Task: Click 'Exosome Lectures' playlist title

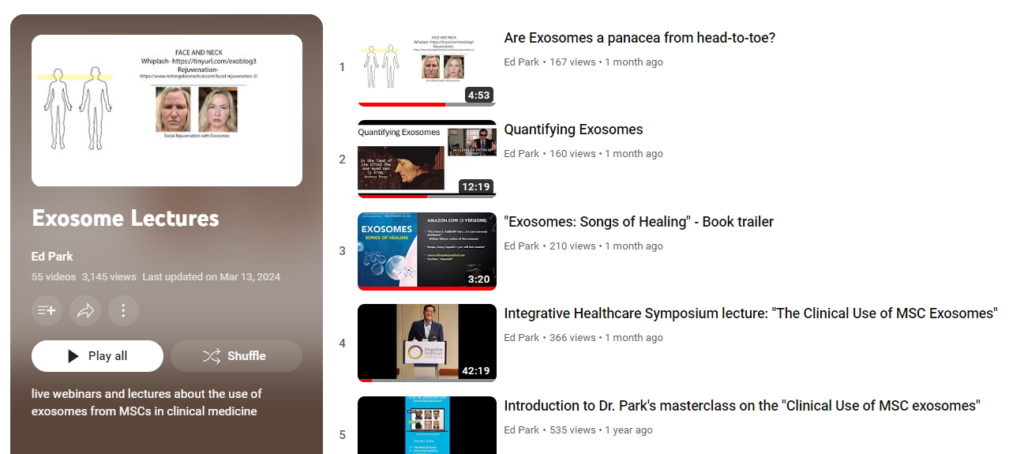Action: tap(125, 218)
